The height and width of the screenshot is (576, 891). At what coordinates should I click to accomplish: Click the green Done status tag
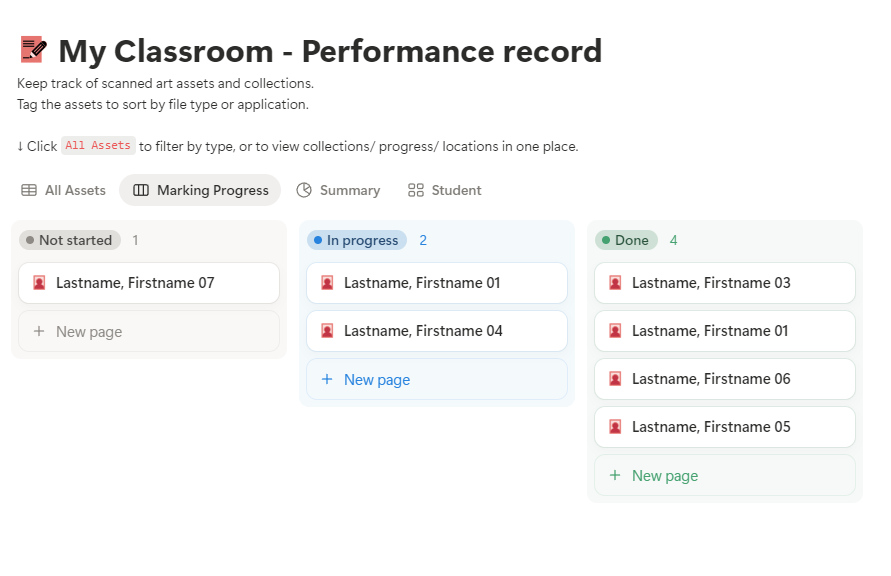(626, 240)
